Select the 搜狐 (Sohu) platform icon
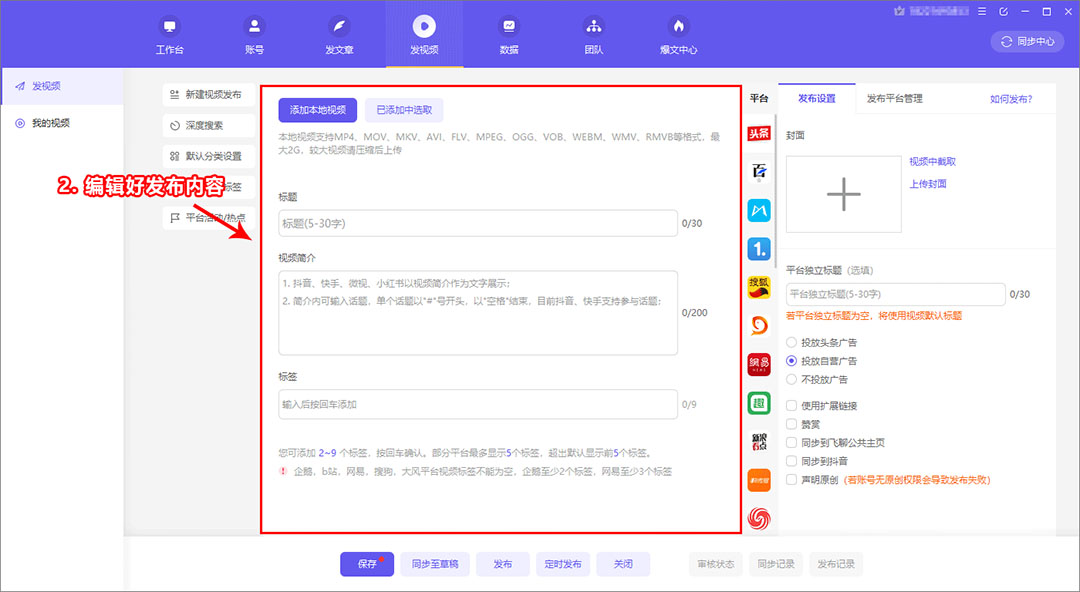Image resolution: width=1080 pixels, height=592 pixels. click(x=759, y=287)
